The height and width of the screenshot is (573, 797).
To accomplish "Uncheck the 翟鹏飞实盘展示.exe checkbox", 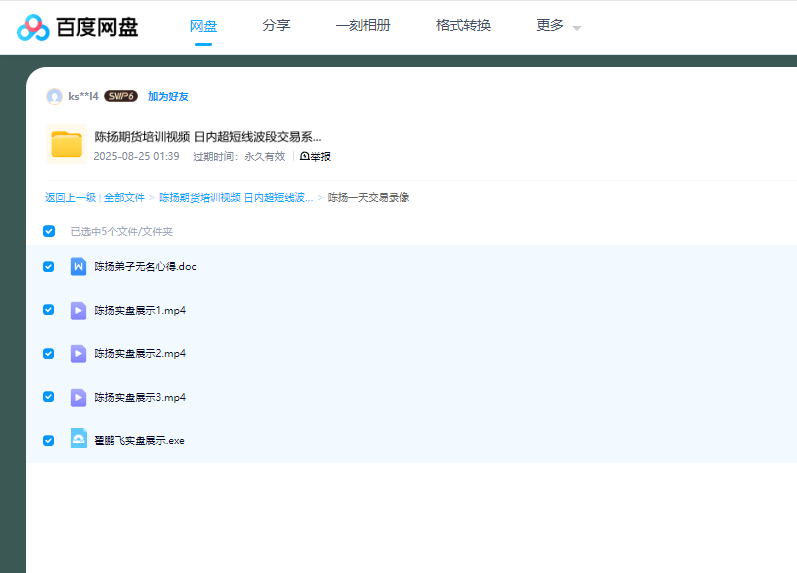I will coord(49,440).
